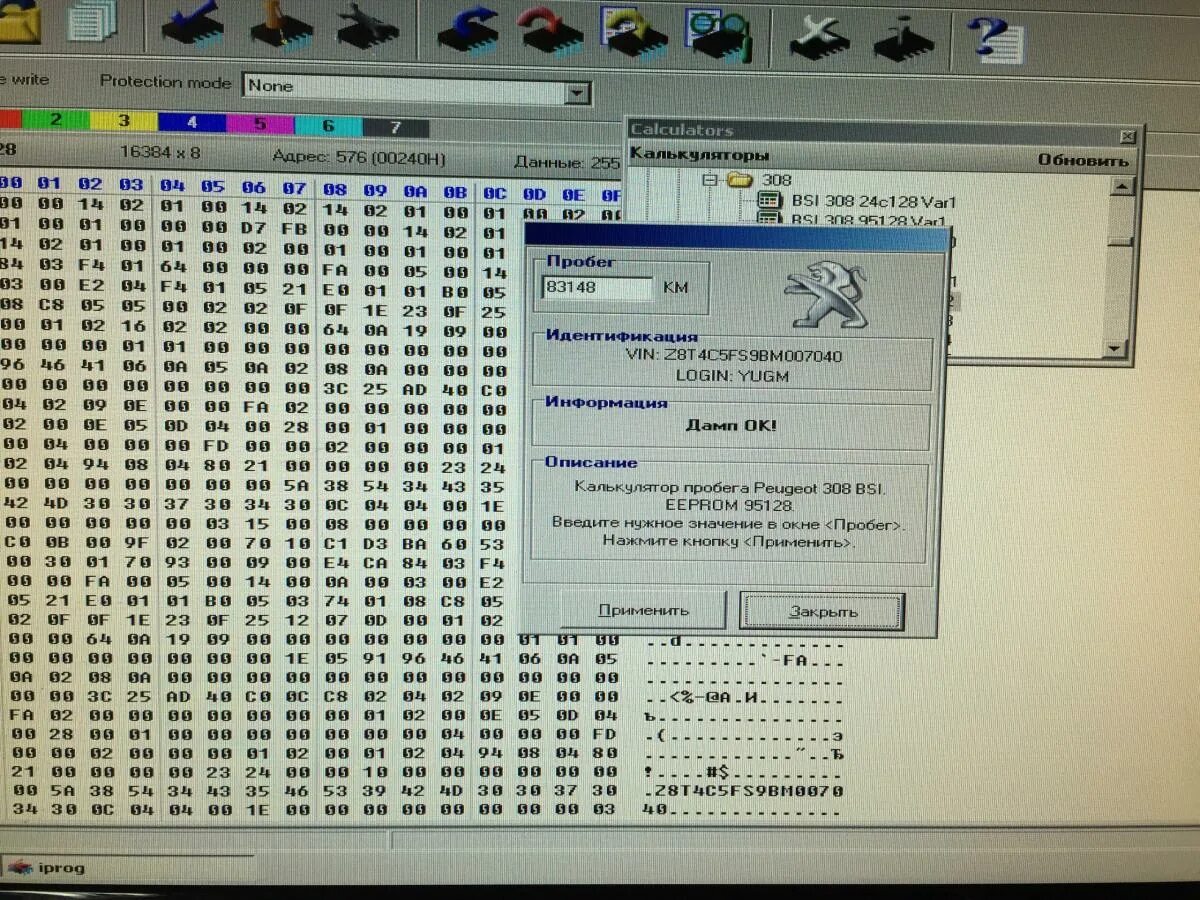The width and height of the screenshot is (1200, 900).
Task: Select hex cell C1 in the editor
Action: pyautogui.click(x=334, y=544)
